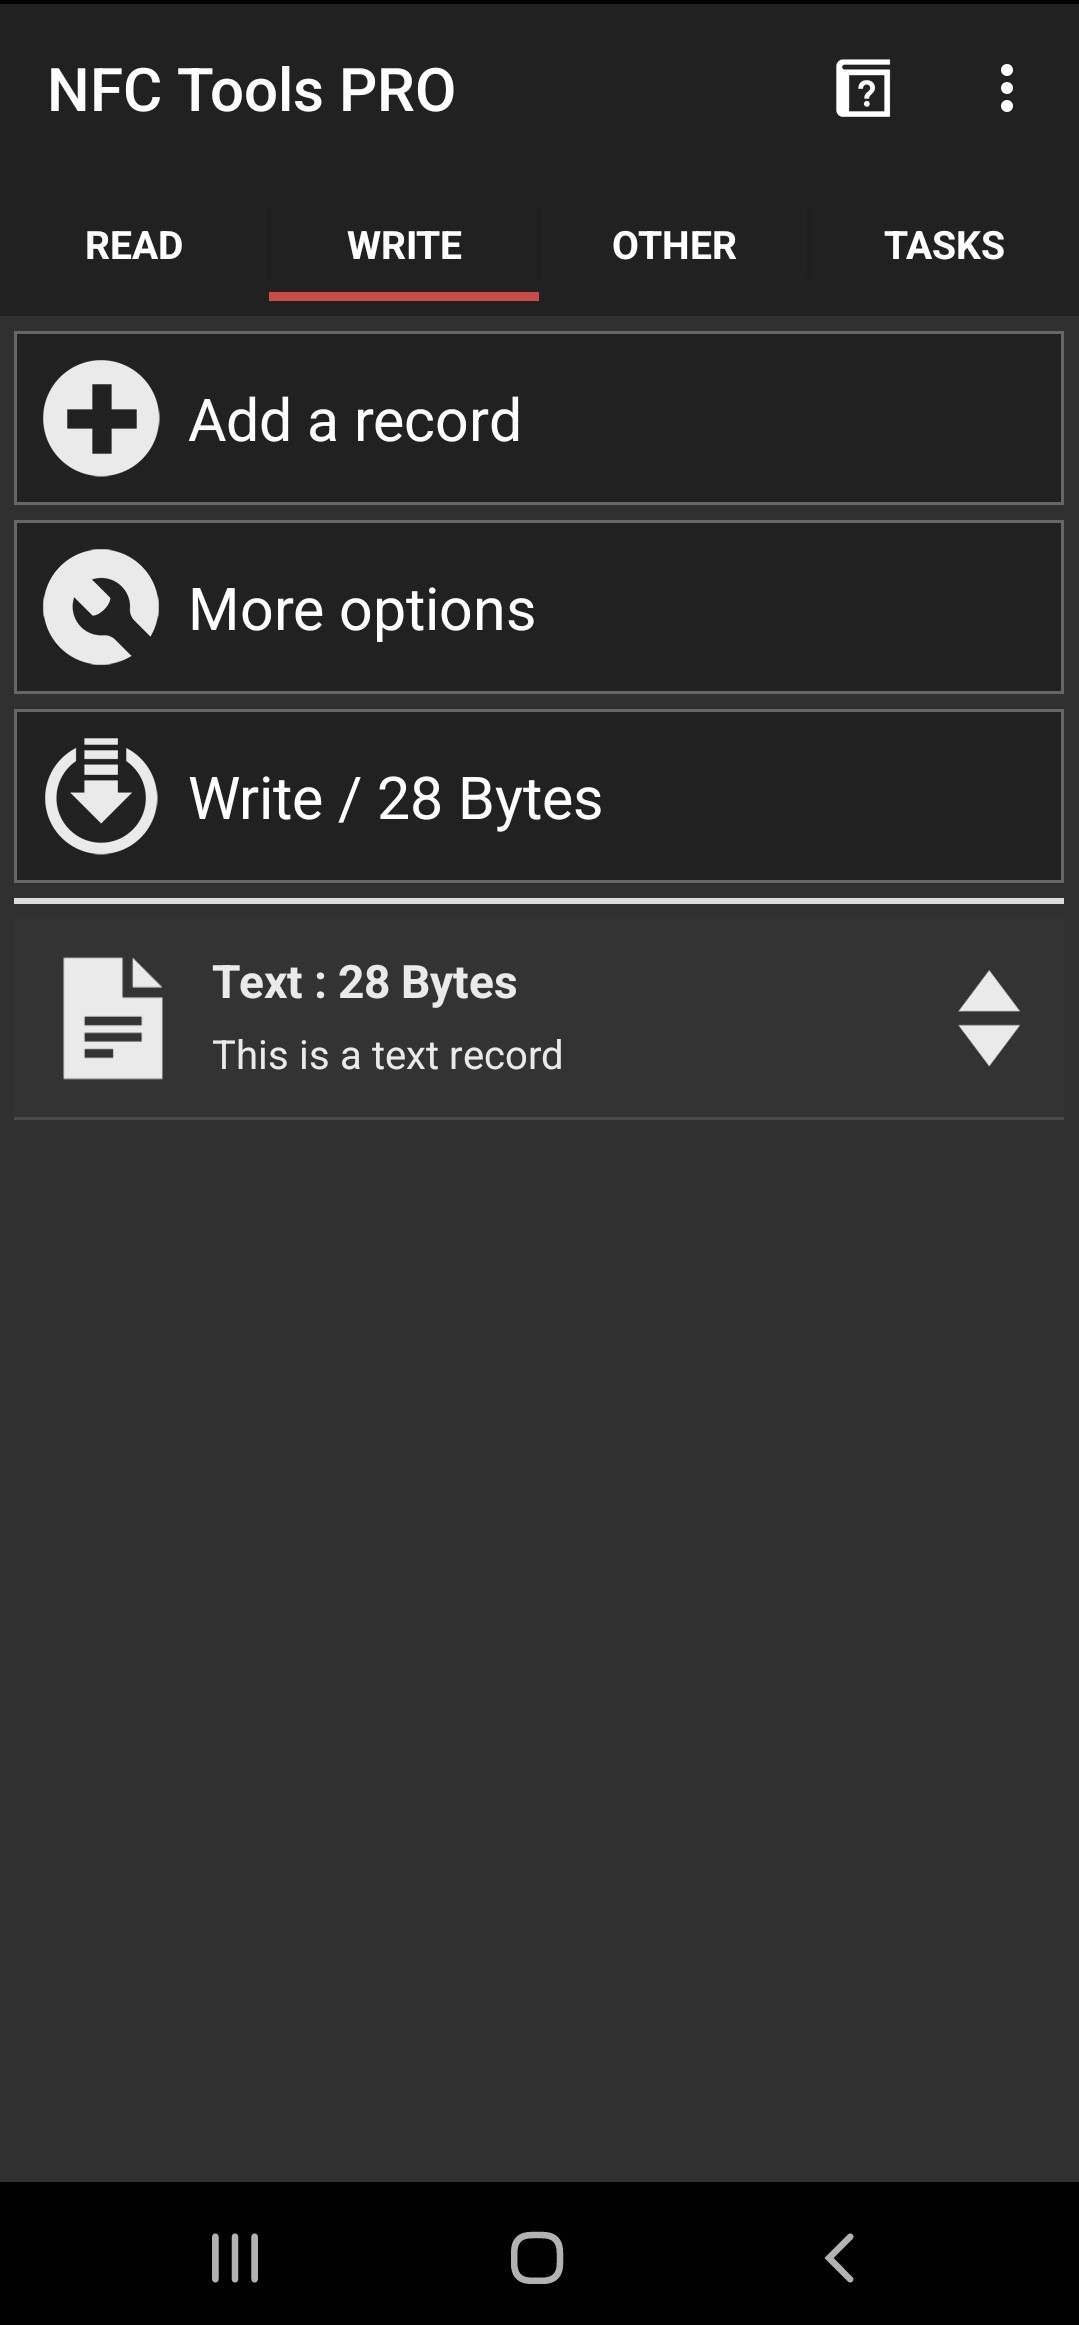The width and height of the screenshot is (1079, 2325).
Task: Move the text record up with up arrow
Action: pyautogui.click(x=989, y=992)
